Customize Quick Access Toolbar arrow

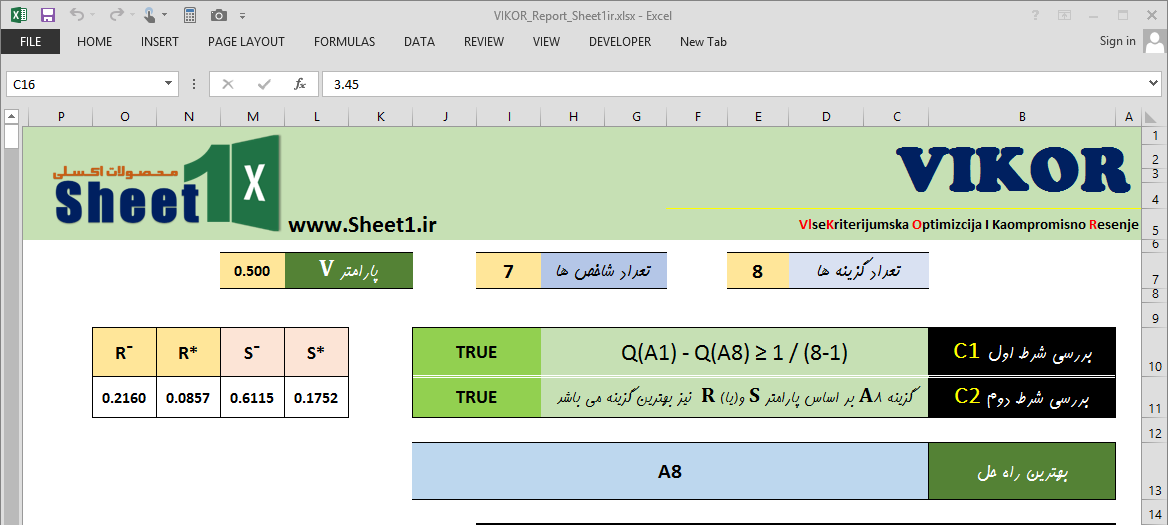pyautogui.click(x=242, y=15)
